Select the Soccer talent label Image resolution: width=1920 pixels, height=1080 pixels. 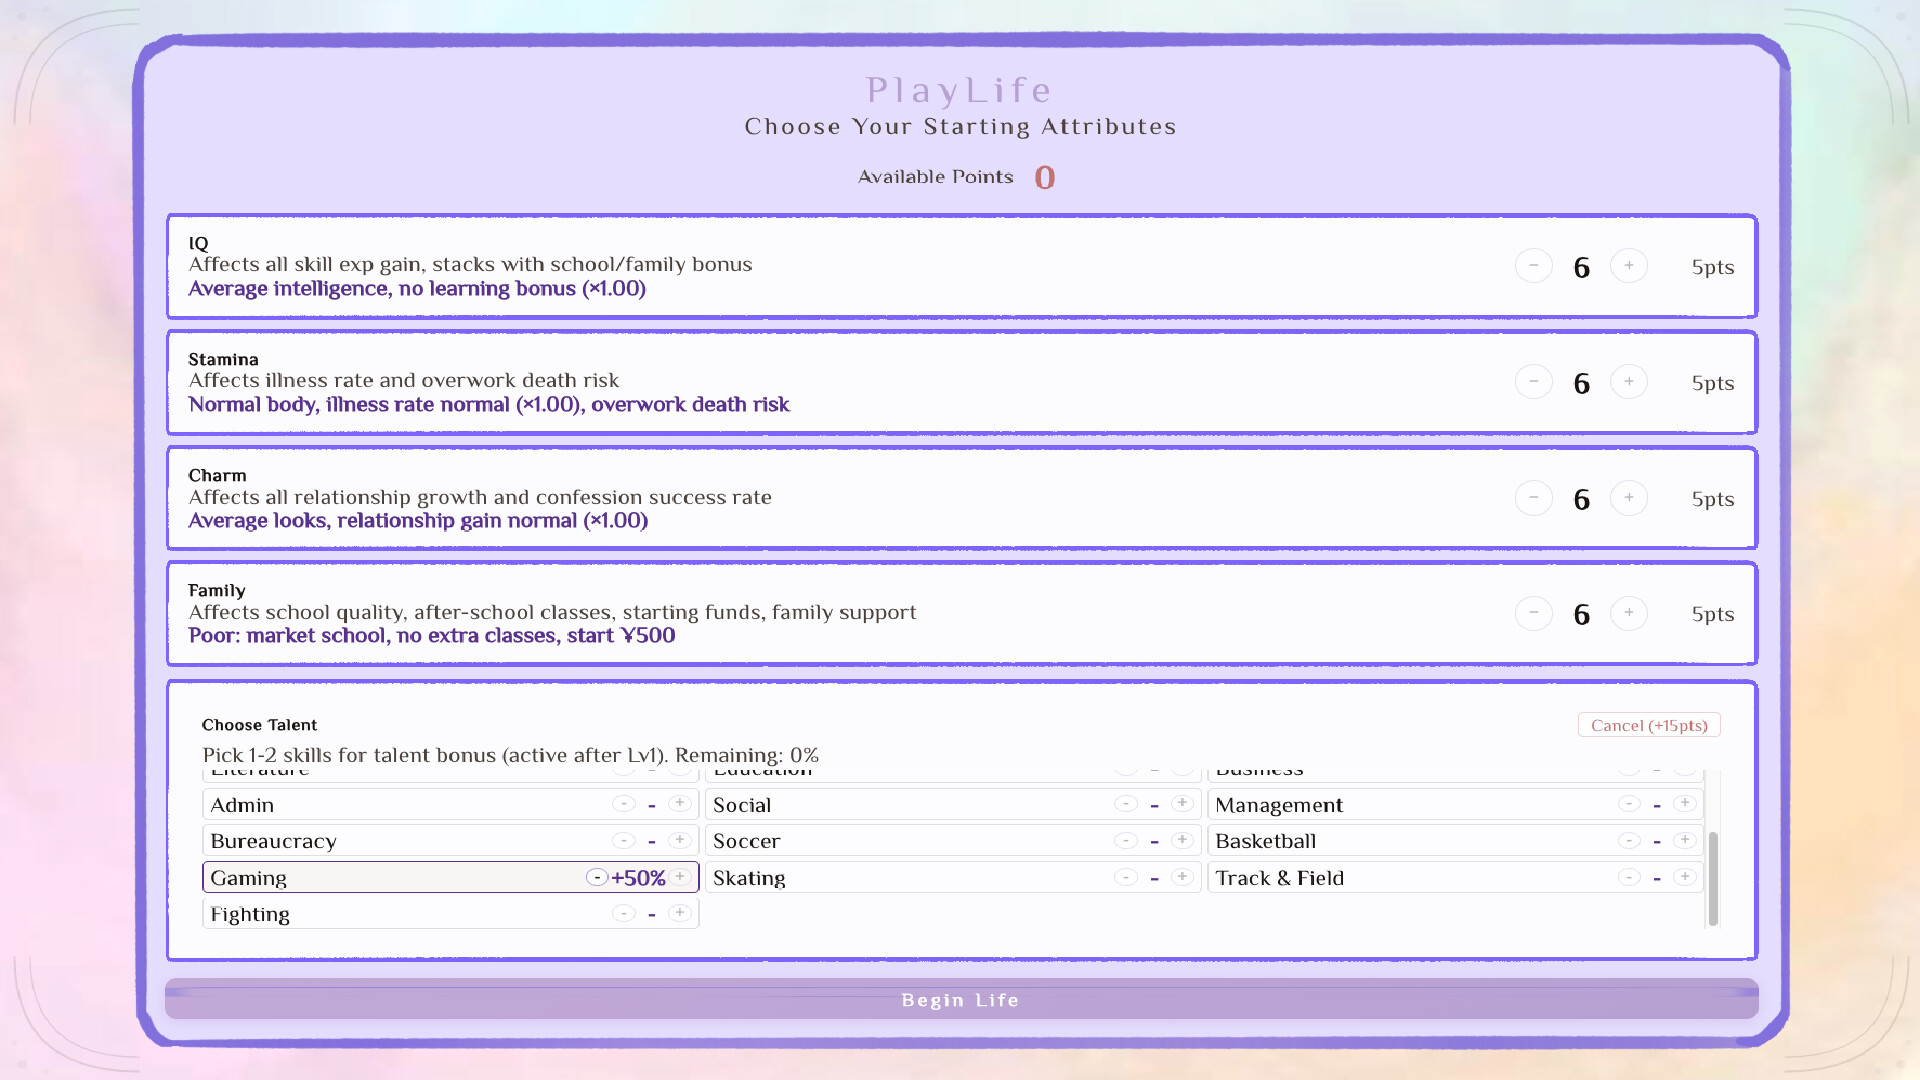[x=746, y=841]
